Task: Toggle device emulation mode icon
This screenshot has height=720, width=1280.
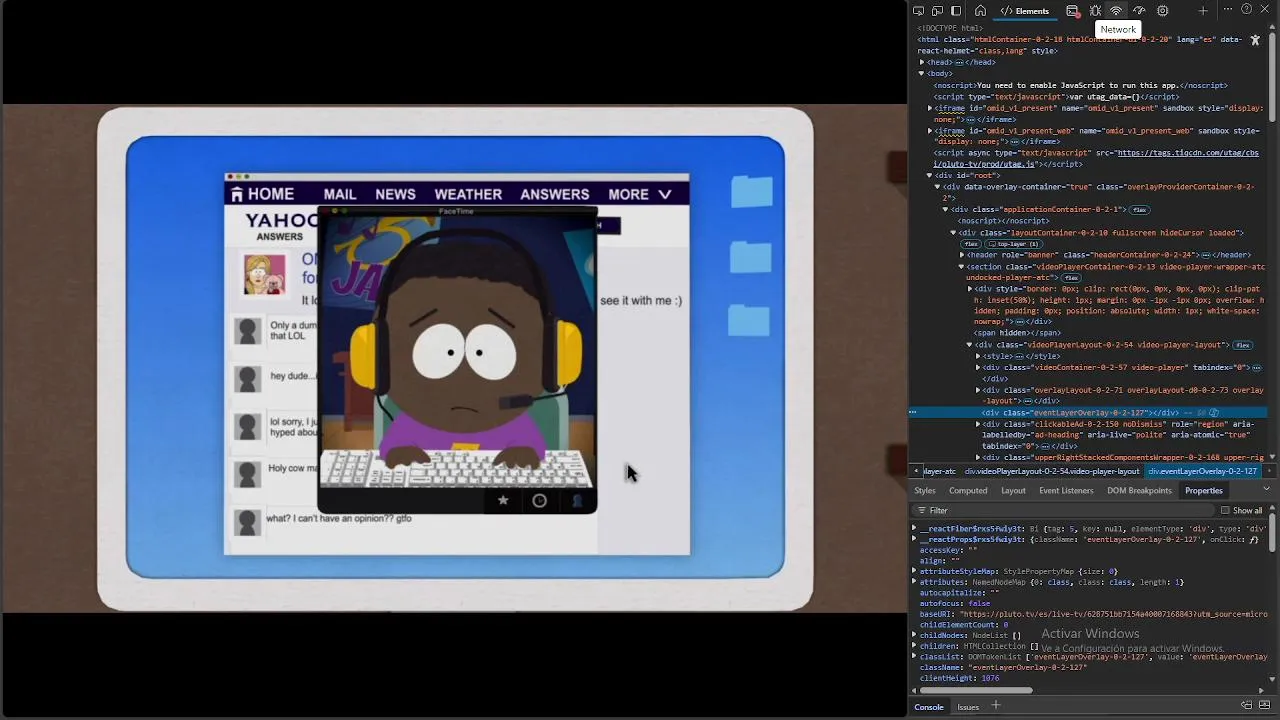Action: click(x=937, y=11)
